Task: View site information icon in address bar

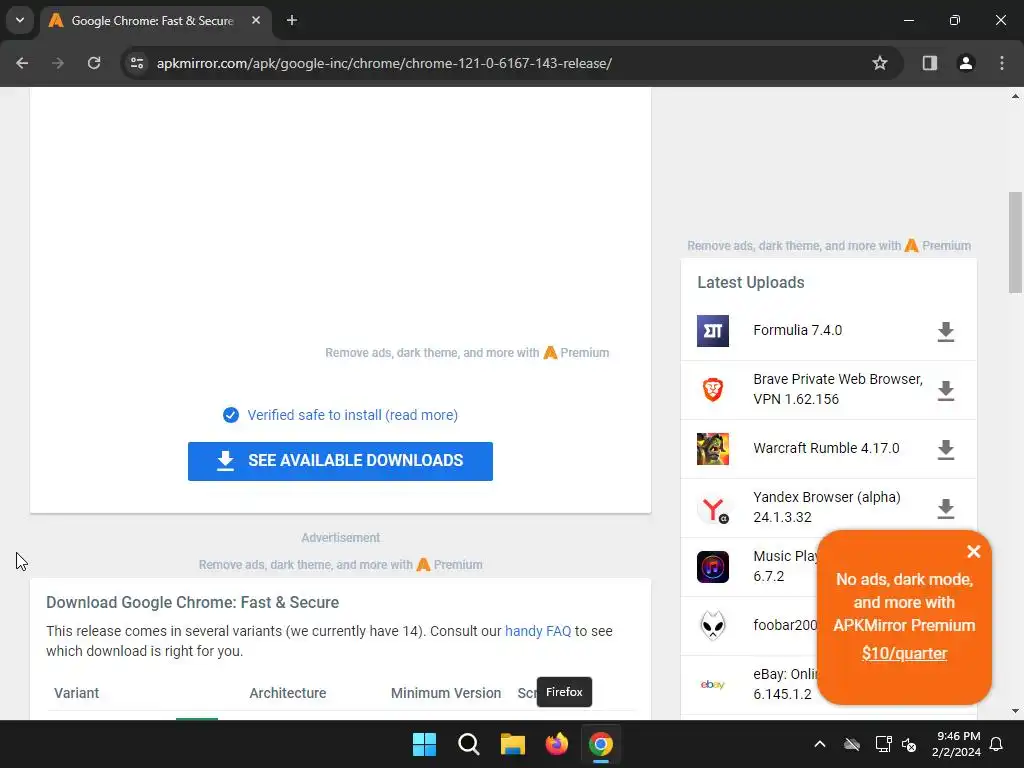Action: (137, 63)
